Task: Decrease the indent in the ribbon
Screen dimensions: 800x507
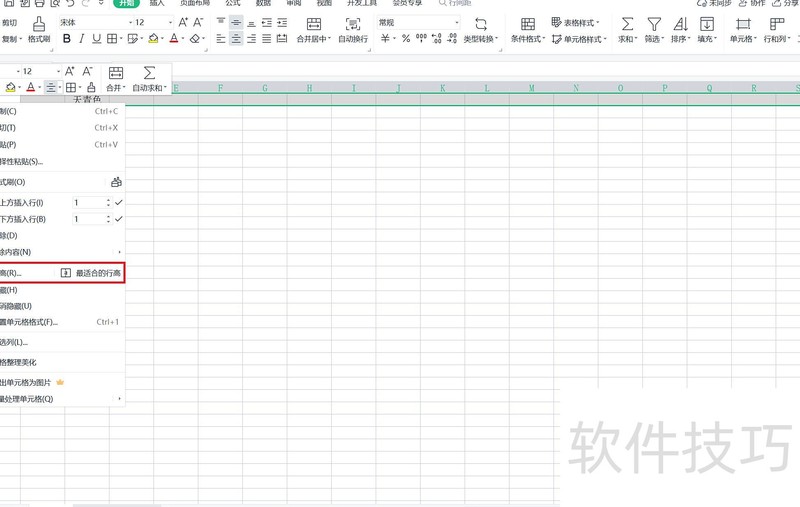Action: point(266,22)
